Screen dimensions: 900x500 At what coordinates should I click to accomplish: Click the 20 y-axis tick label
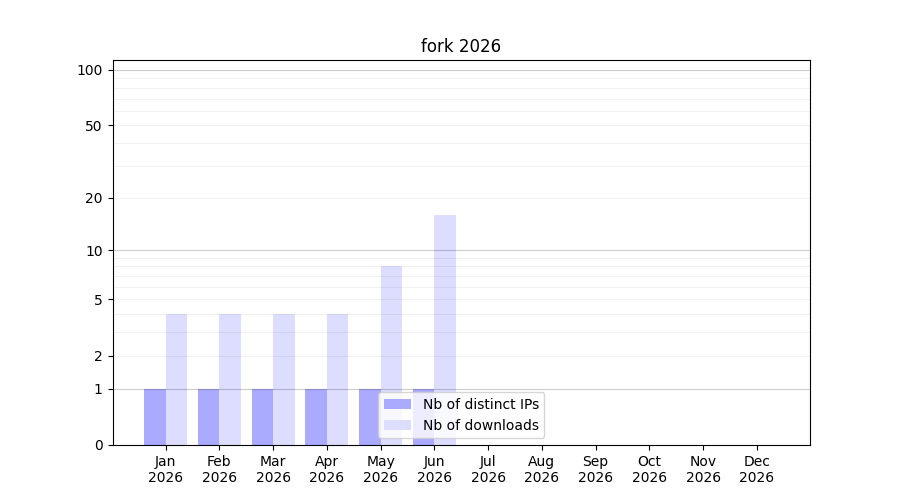point(94,199)
